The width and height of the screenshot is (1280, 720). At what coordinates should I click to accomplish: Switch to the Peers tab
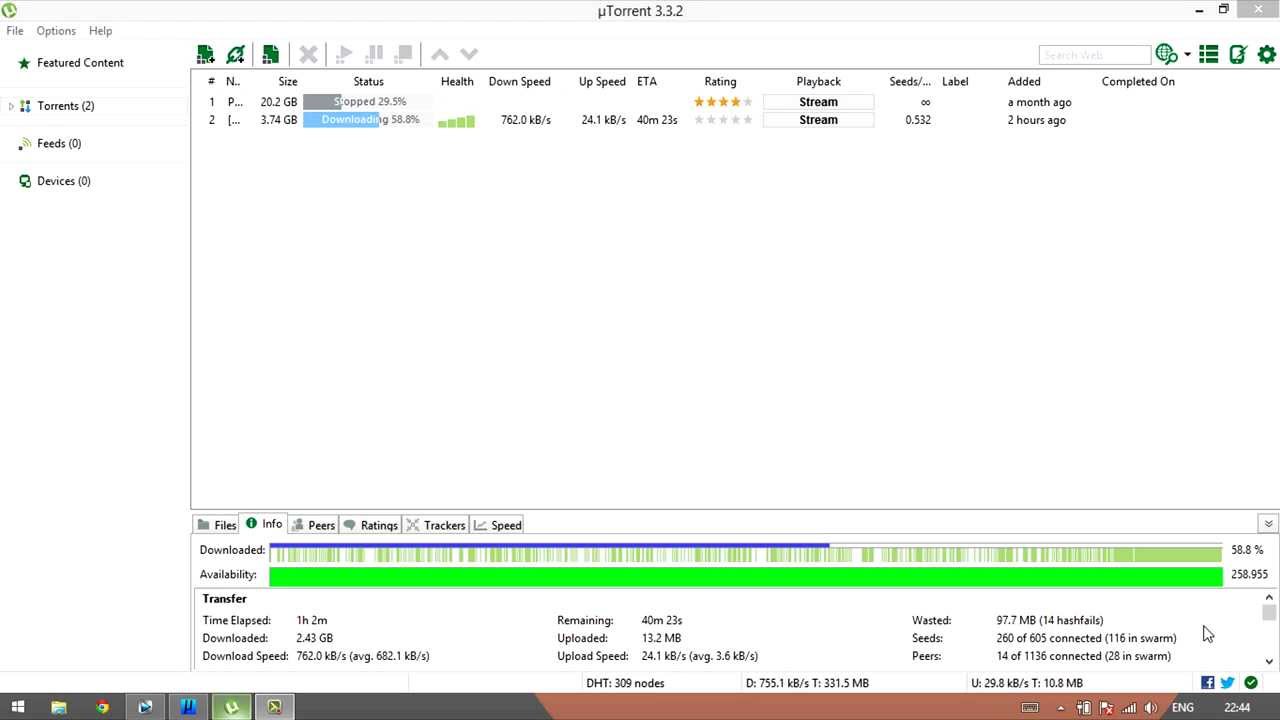click(313, 525)
